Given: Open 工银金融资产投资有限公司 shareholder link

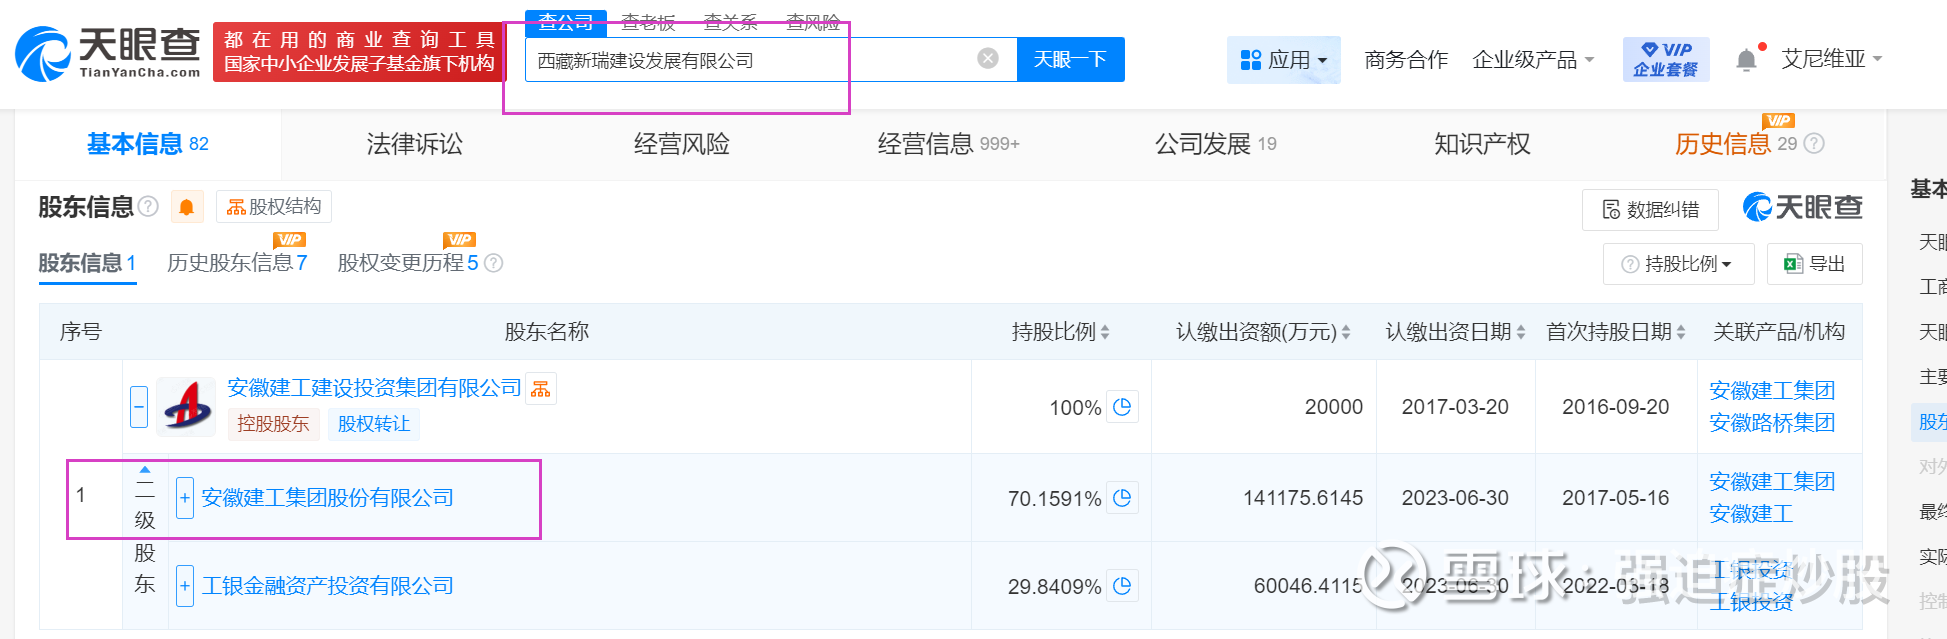Looking at the screenshot, I should [327, 586].
